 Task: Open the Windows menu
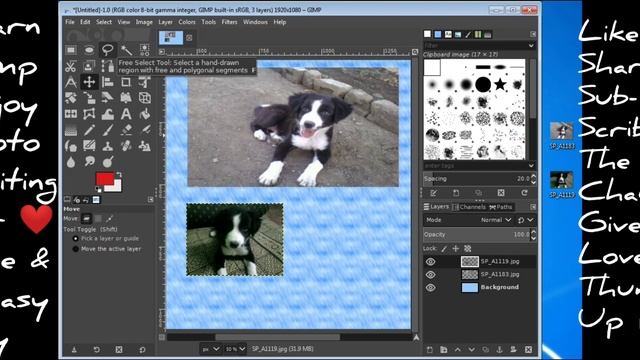click(x=255, y=22)
